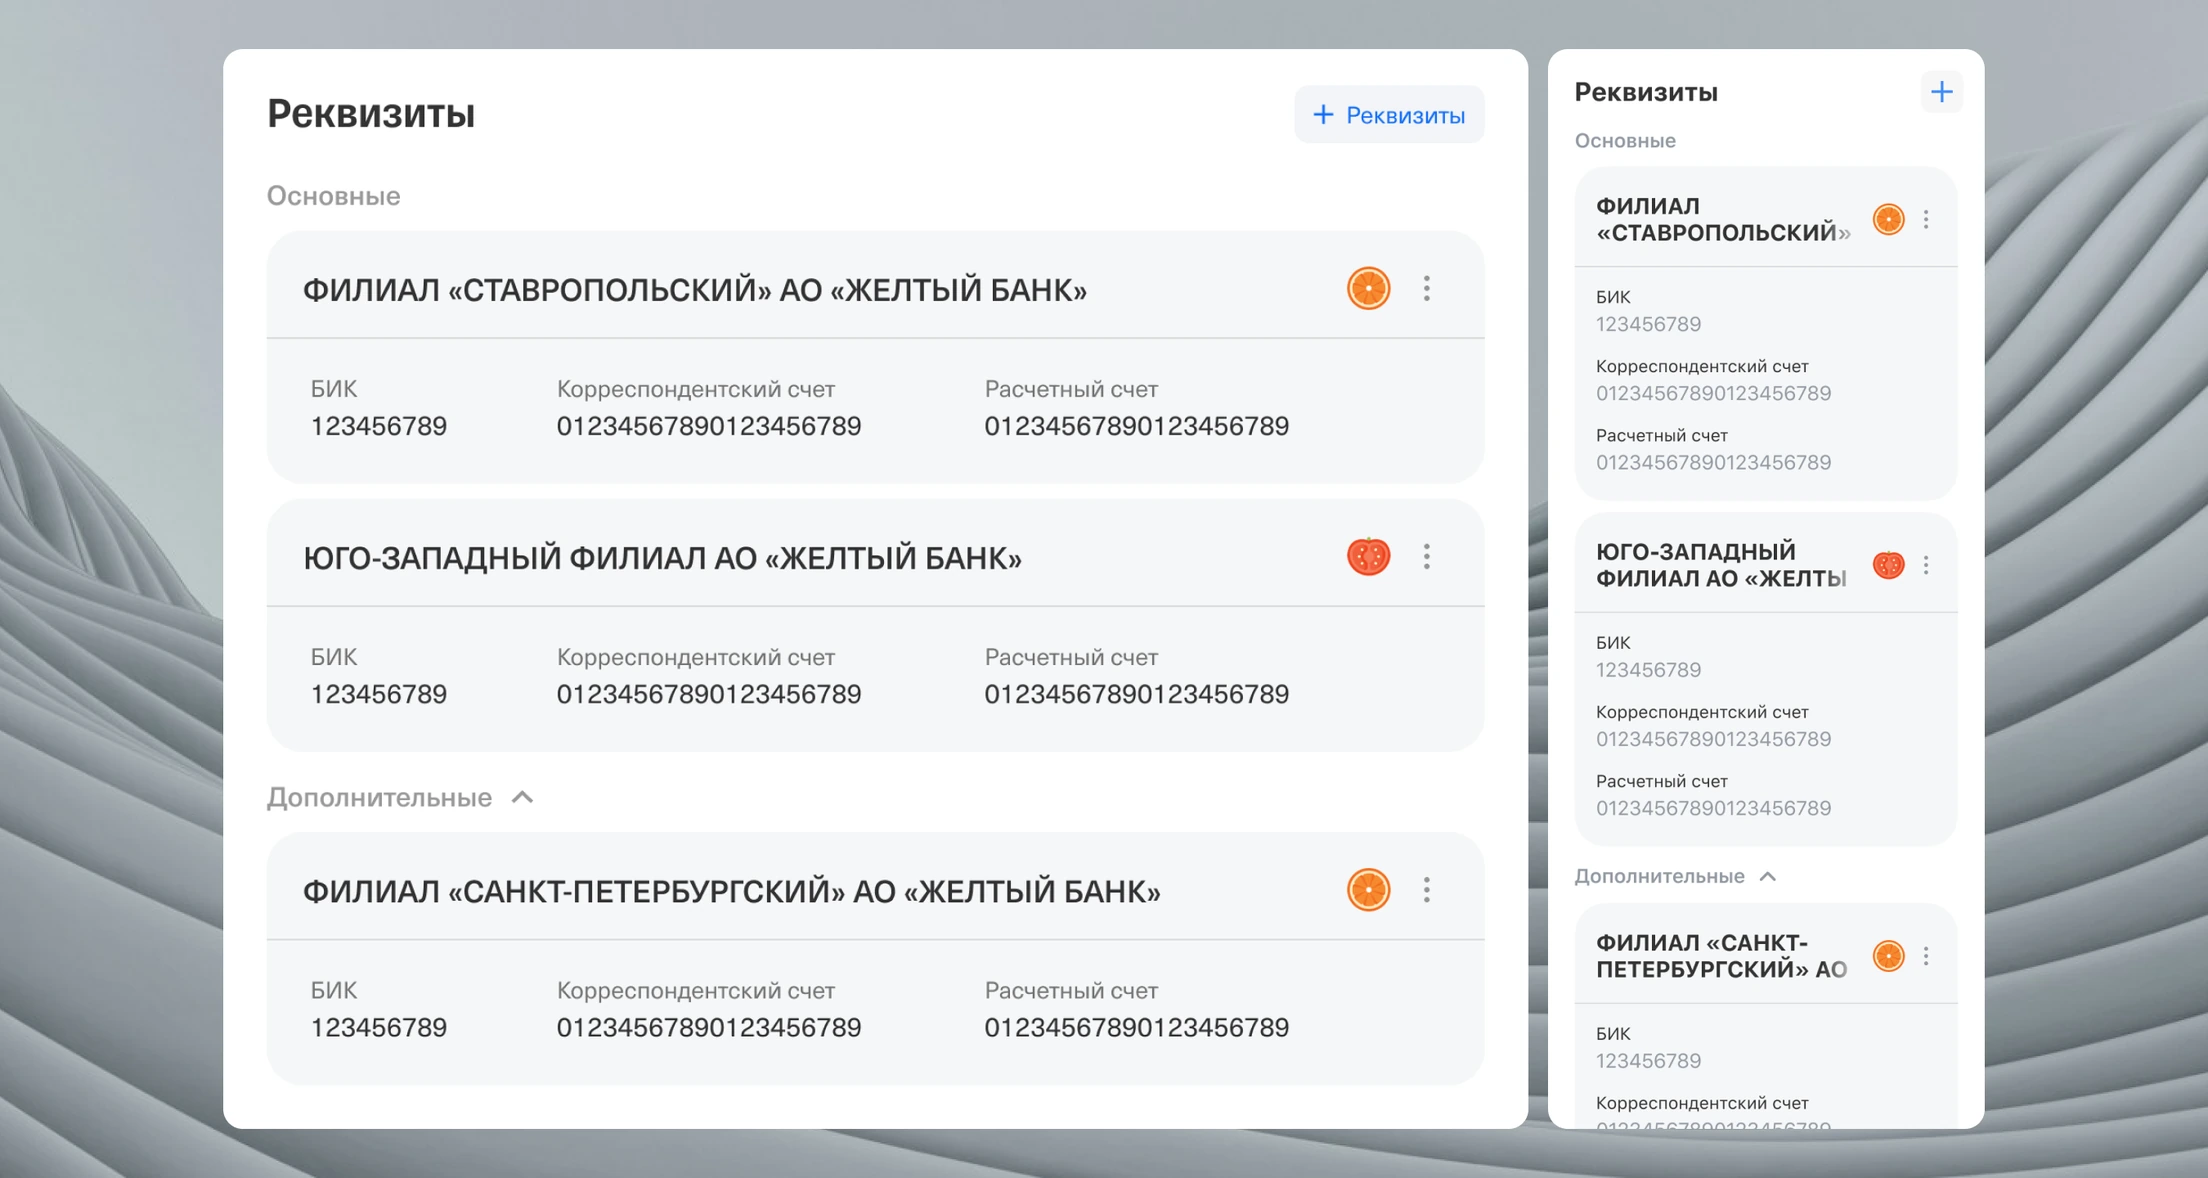Open kebab menu of main Ставропольский card
This screenshot has height=1178, width=2208.
pyautogui.click(x=1427, y=289)
